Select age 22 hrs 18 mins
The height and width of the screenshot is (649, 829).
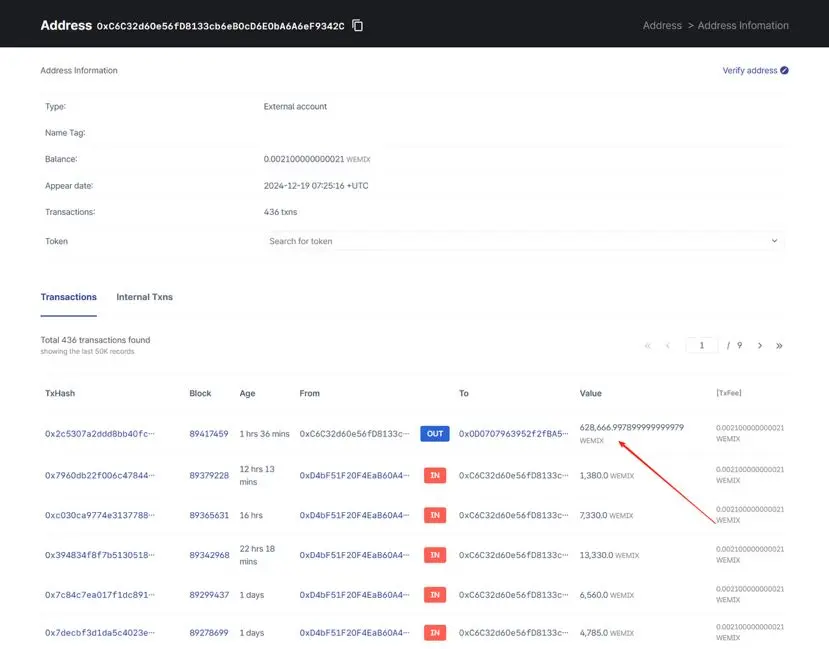click(x=257, y=555)
